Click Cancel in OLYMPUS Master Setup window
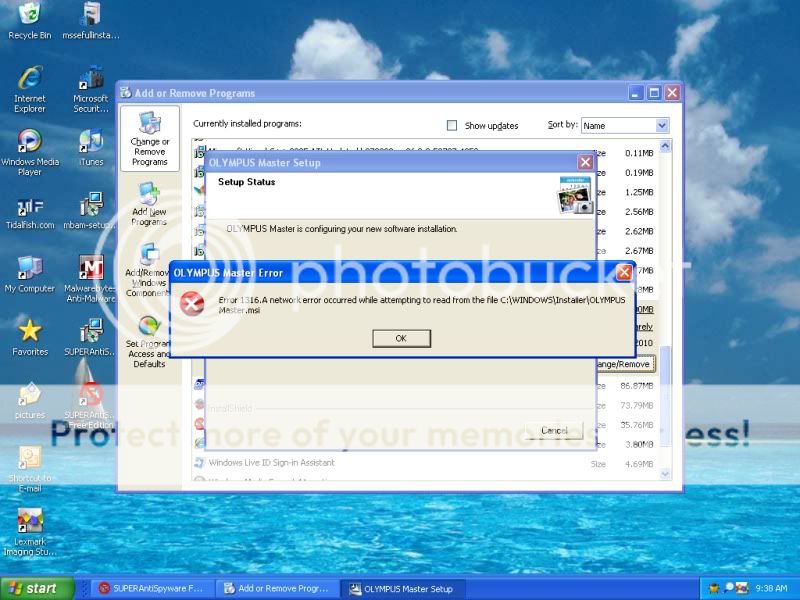Image resolution: width=800 pixels, height=600 pixels. click(554, 431)
